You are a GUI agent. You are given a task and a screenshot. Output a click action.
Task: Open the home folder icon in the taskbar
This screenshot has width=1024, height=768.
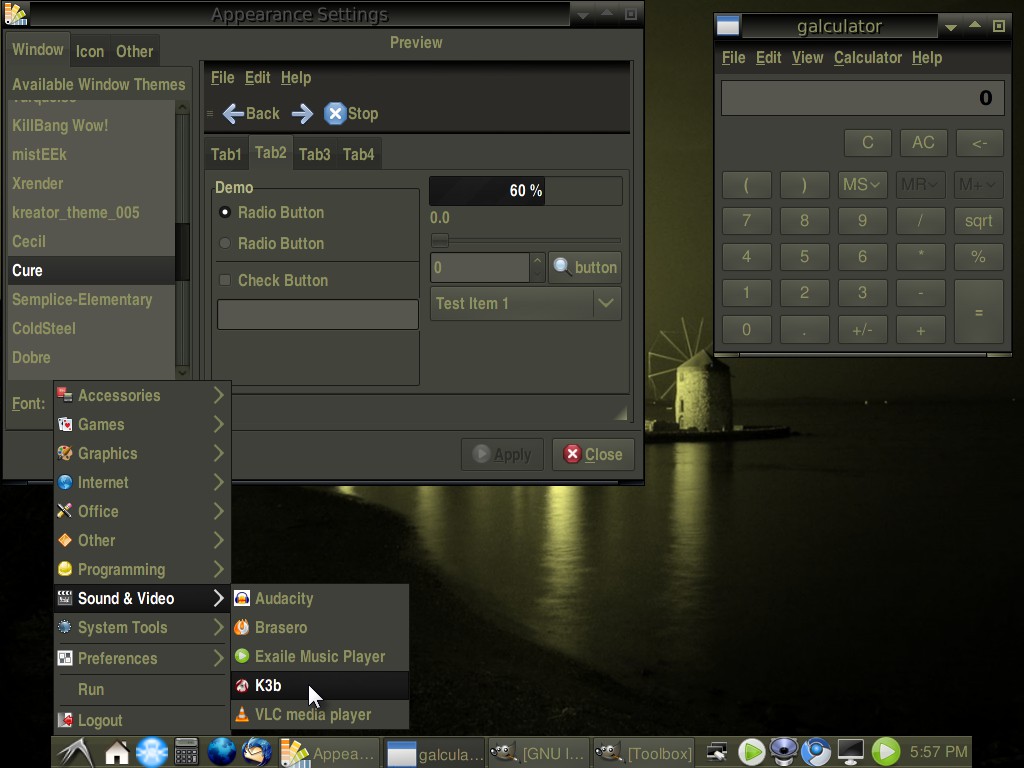[x=117, y=752]
